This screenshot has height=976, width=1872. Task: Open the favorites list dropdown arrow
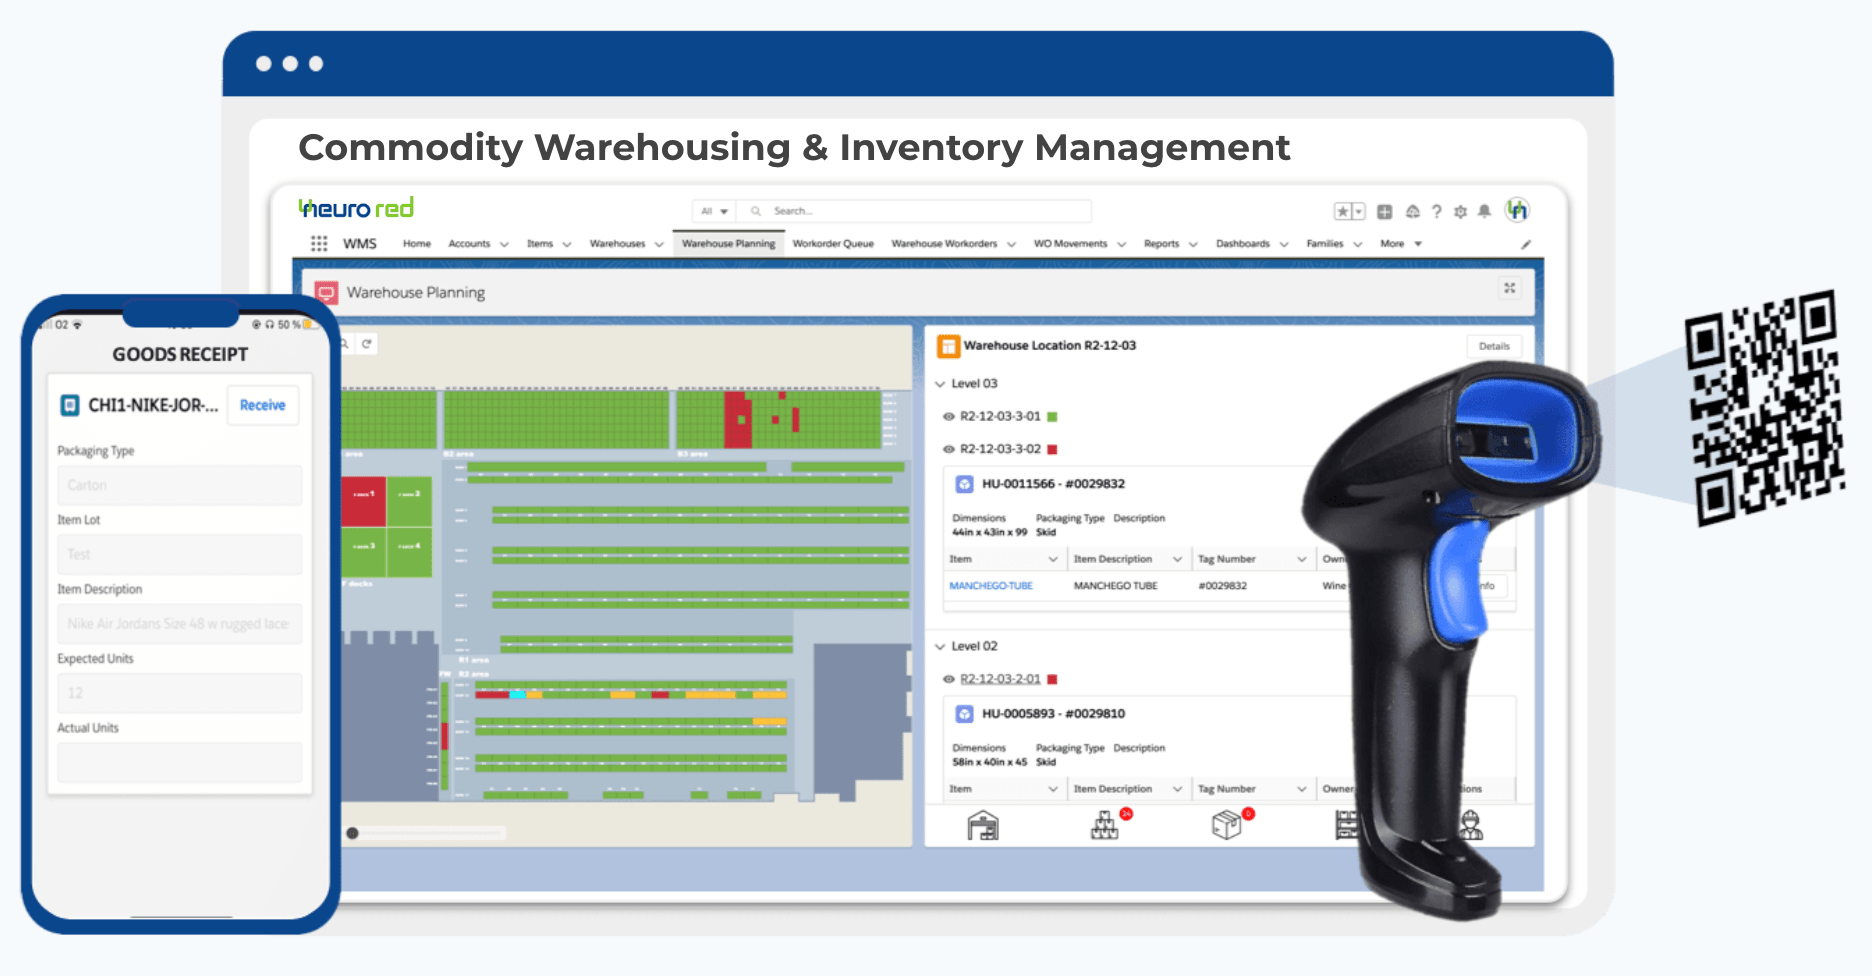point(1359,211)
